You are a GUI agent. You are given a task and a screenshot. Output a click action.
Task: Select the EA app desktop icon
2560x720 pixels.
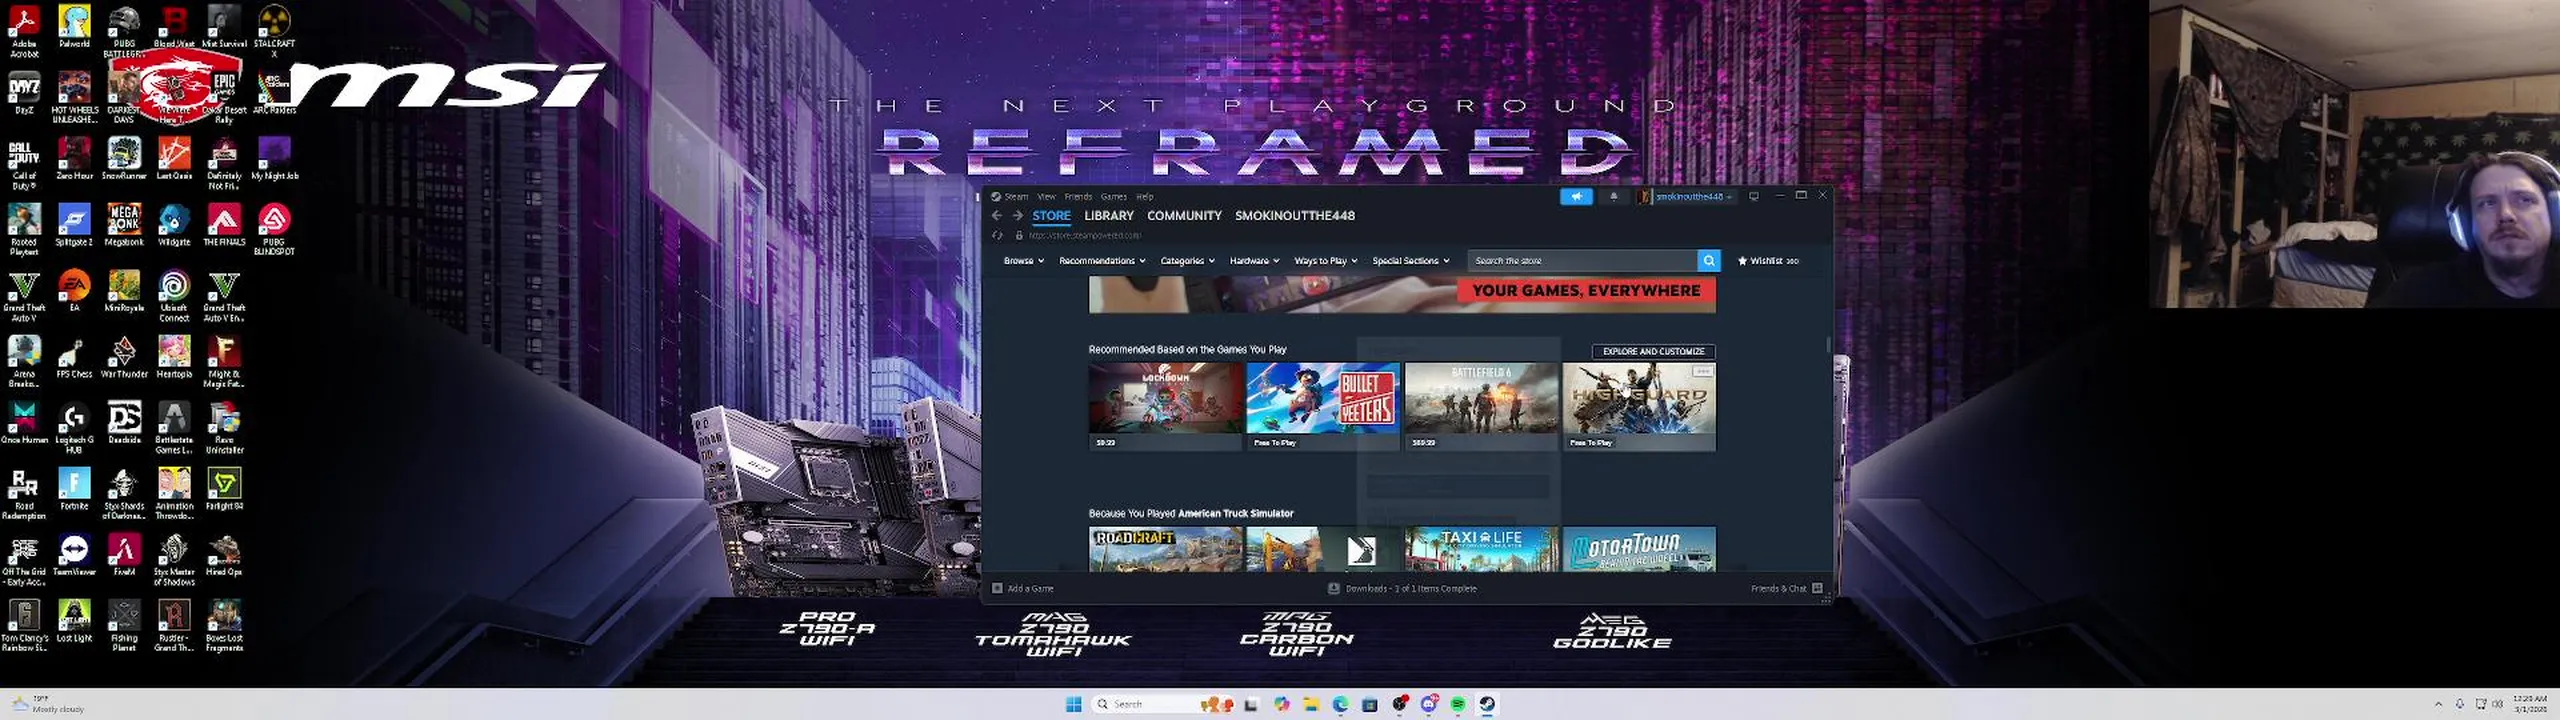pos(74,291)
